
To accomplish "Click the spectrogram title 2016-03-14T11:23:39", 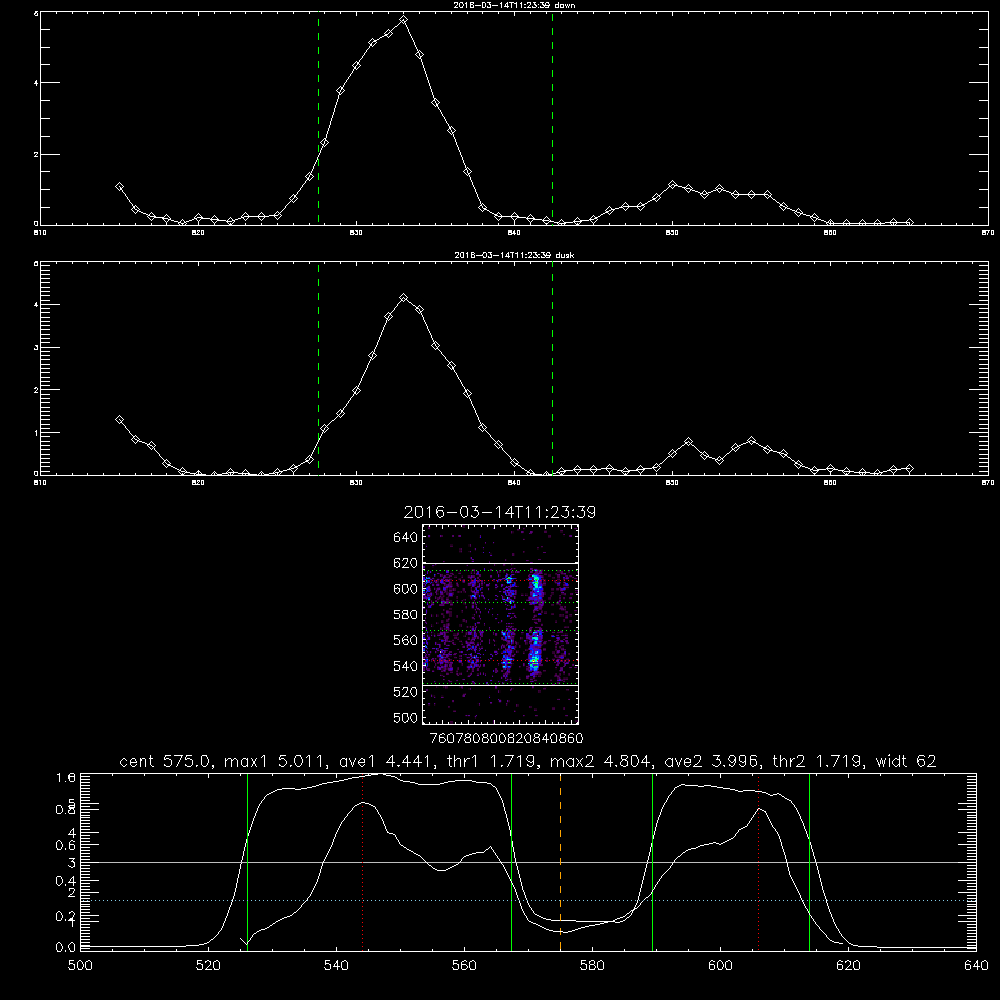I will (x=499, y=513).
